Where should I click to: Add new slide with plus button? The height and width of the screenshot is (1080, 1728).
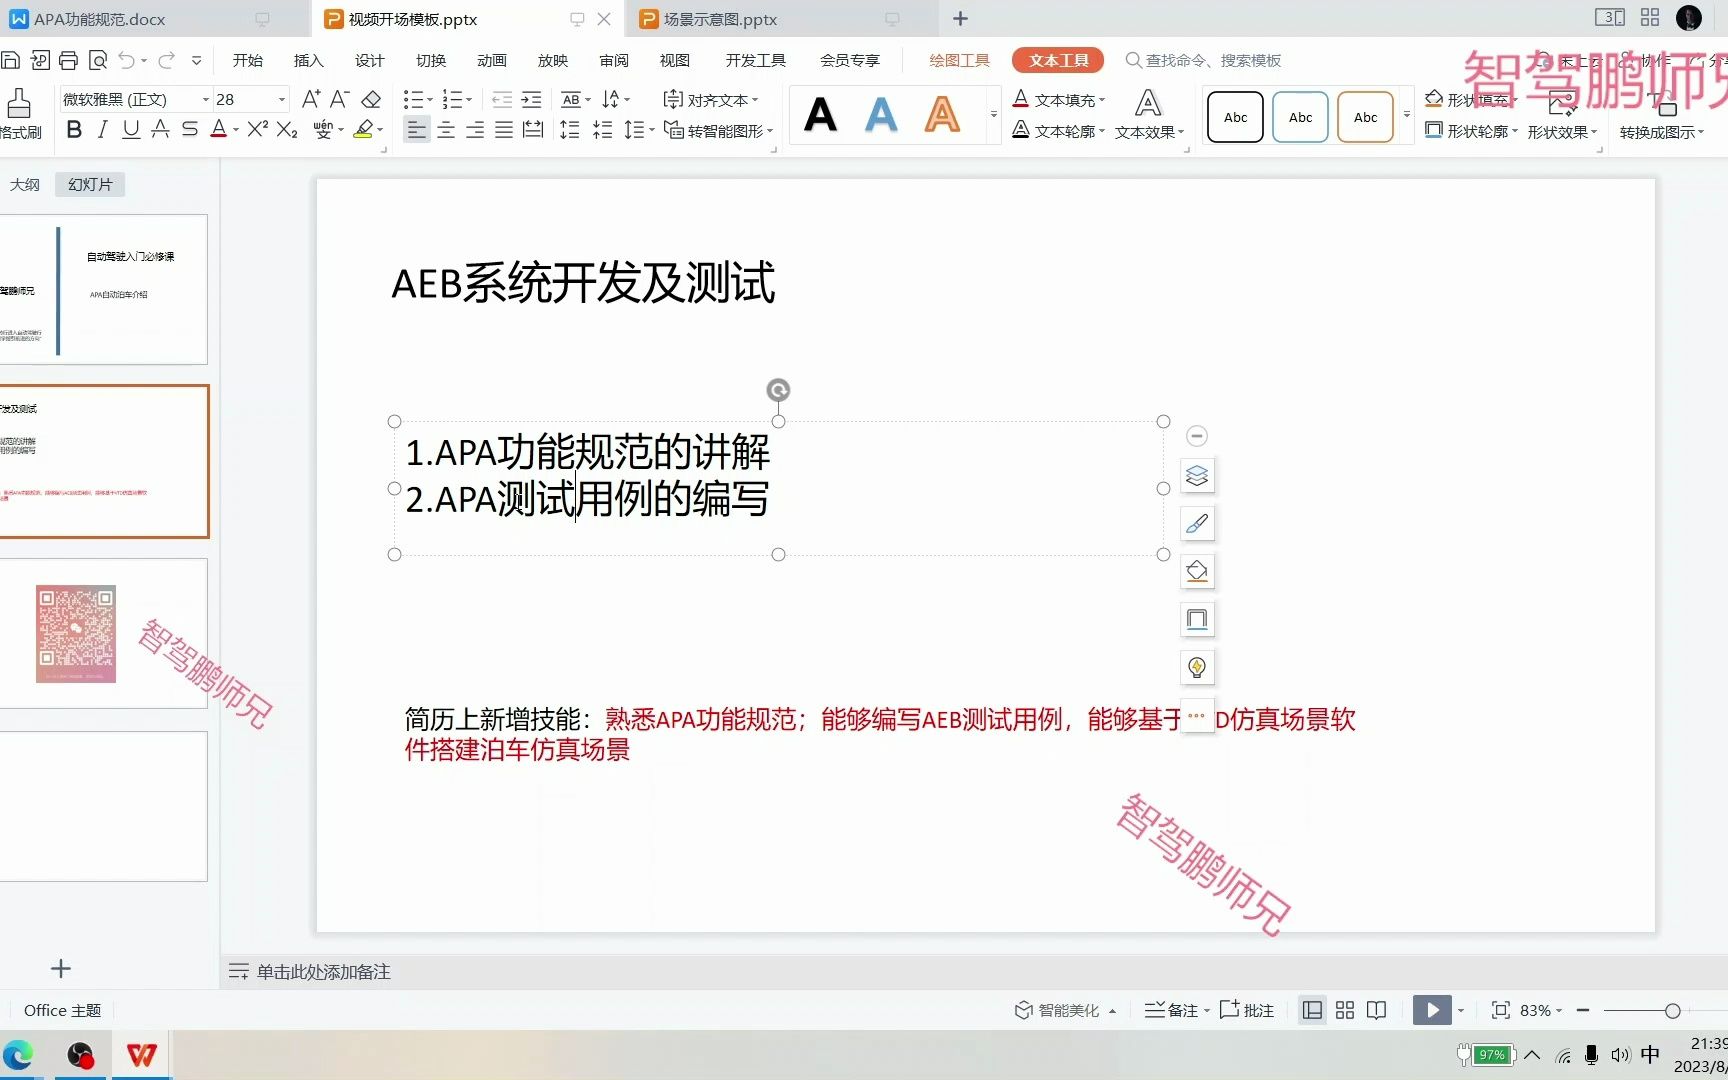pyautogui.click(x=61, y=968)
